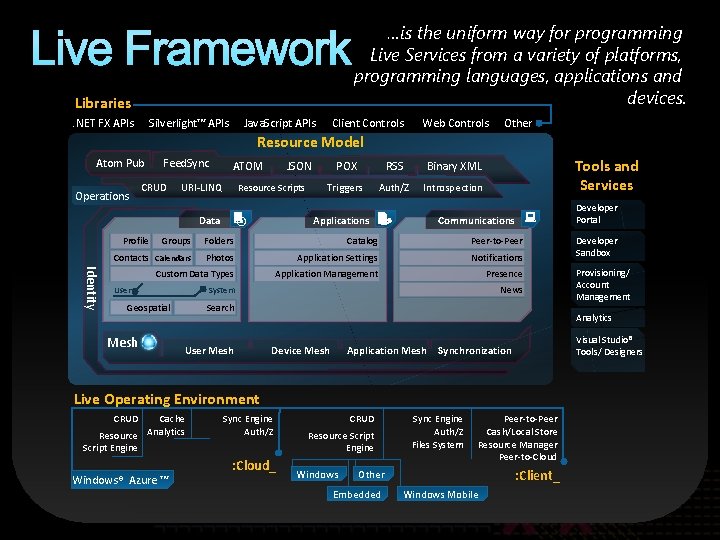Click the Application Settings row
Viewport: 720px width, 540px height.
coord(317,258)
